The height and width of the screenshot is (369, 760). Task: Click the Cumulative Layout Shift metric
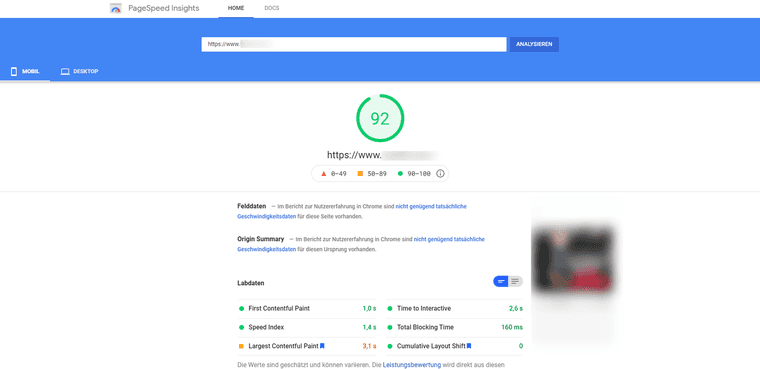455,346
